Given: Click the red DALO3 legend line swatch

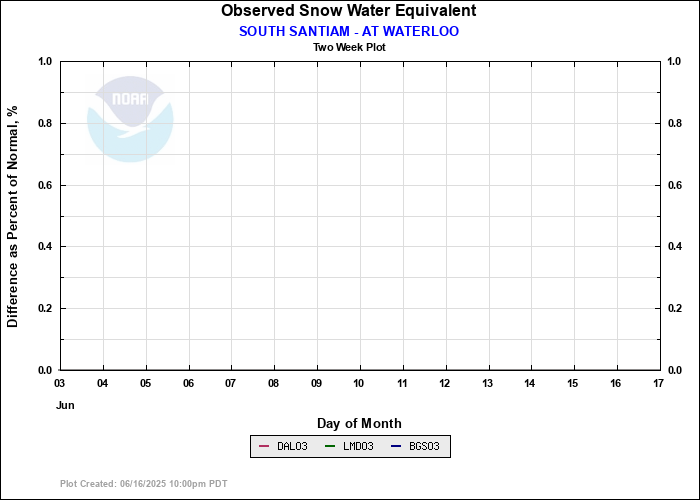Looking at the screenshot, I should pos(264,446).
